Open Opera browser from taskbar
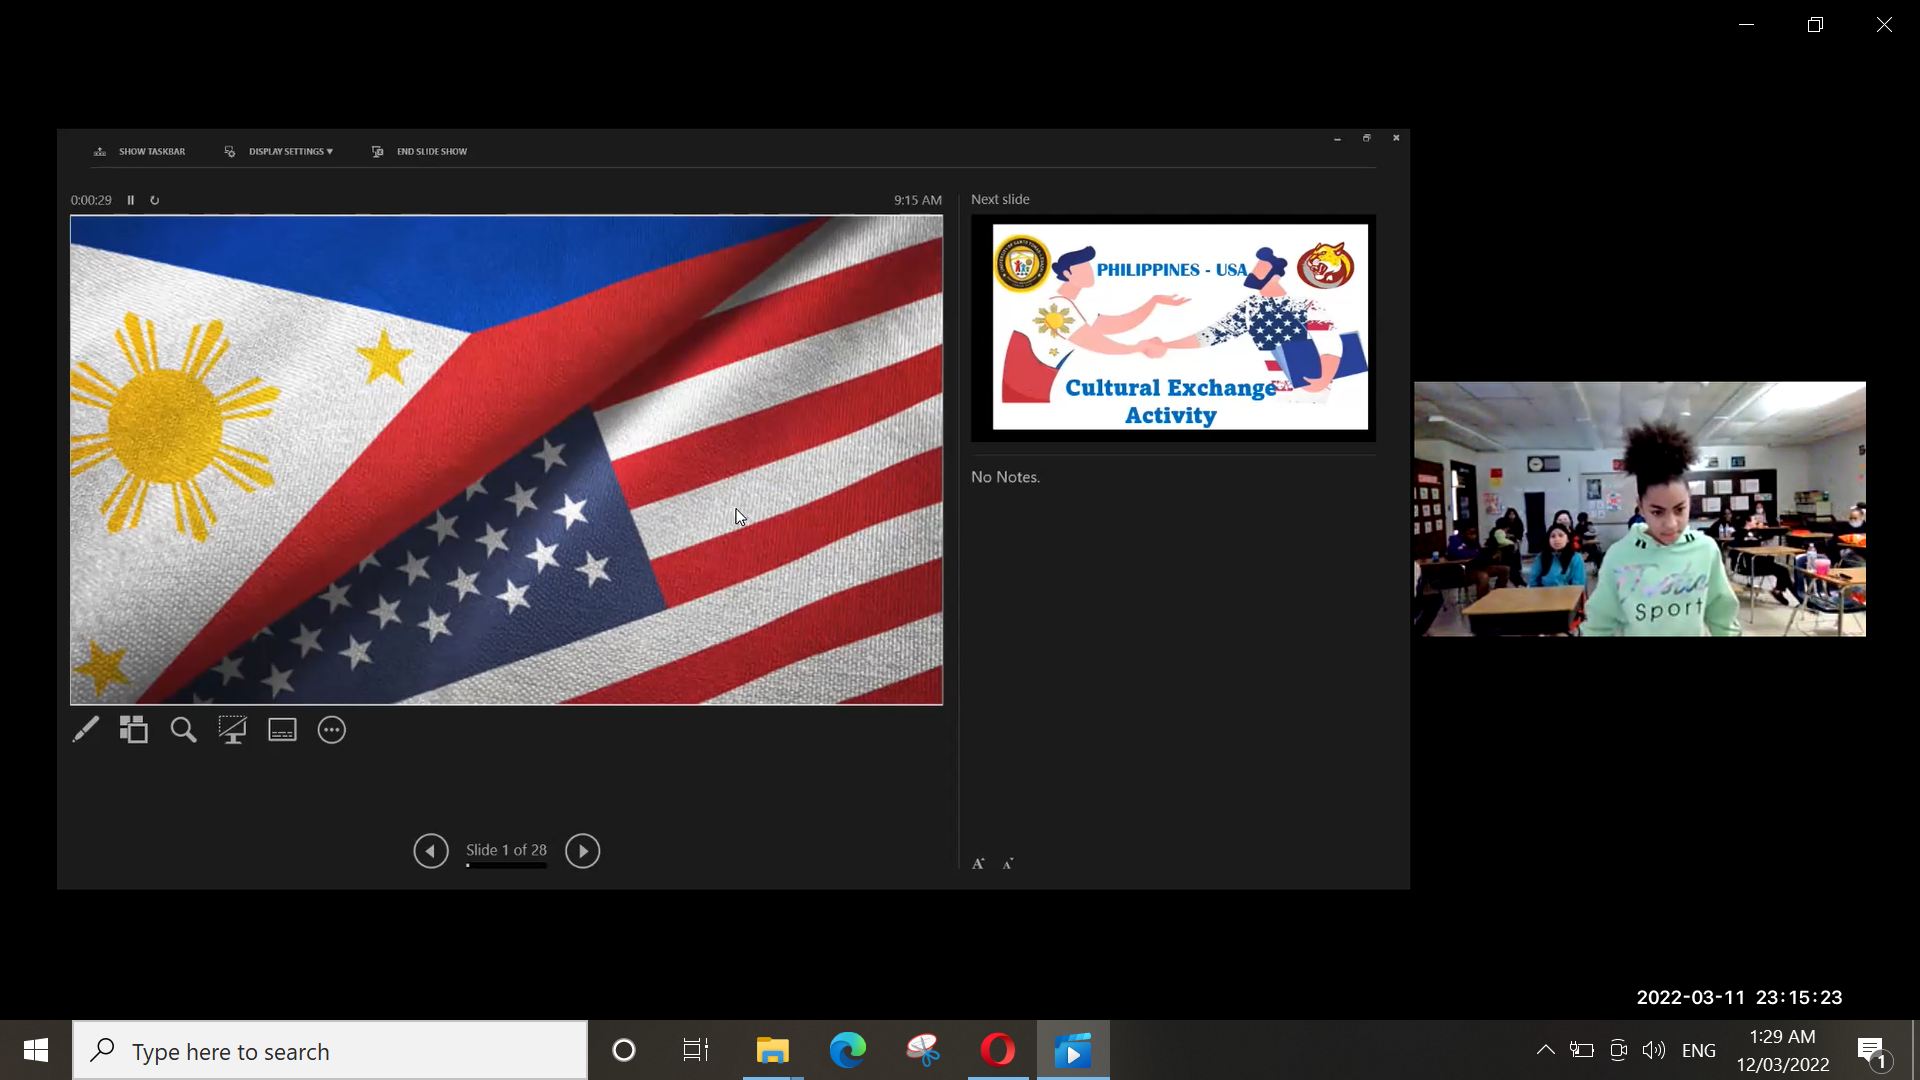1920x1080 pixels. point(998,1050)
